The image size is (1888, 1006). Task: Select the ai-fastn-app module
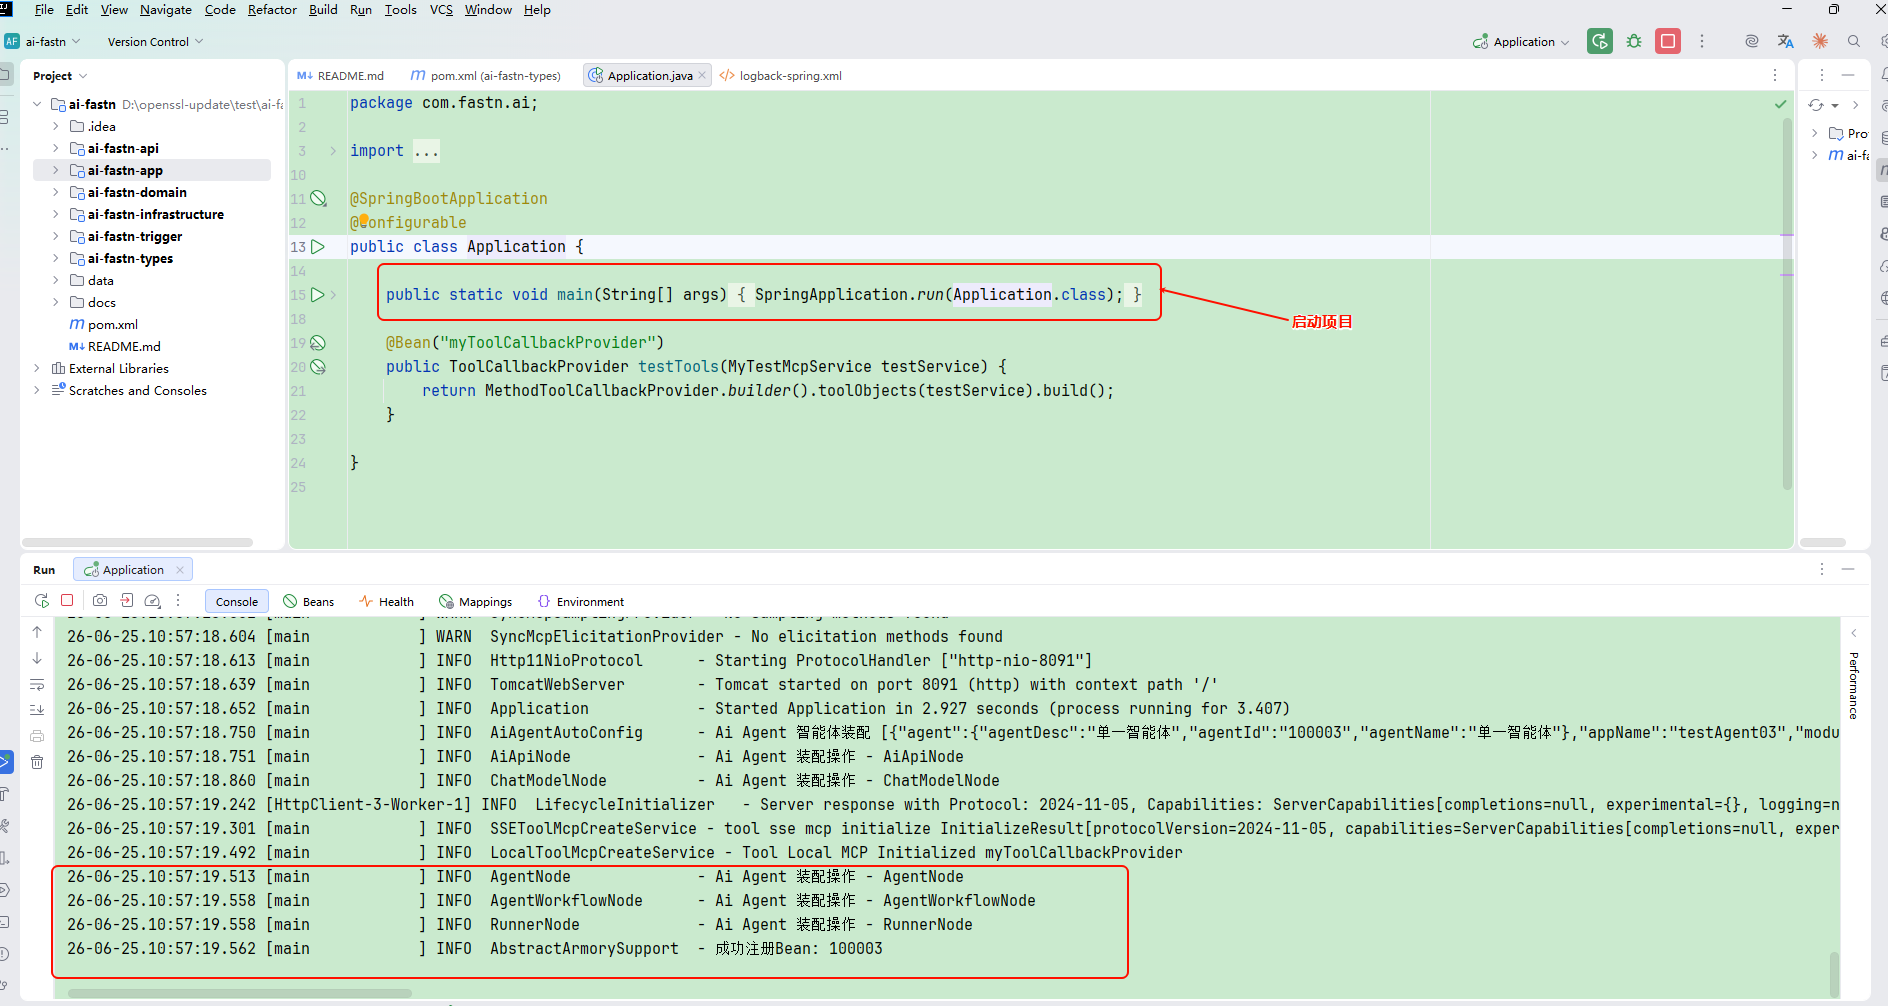(152, 170)
